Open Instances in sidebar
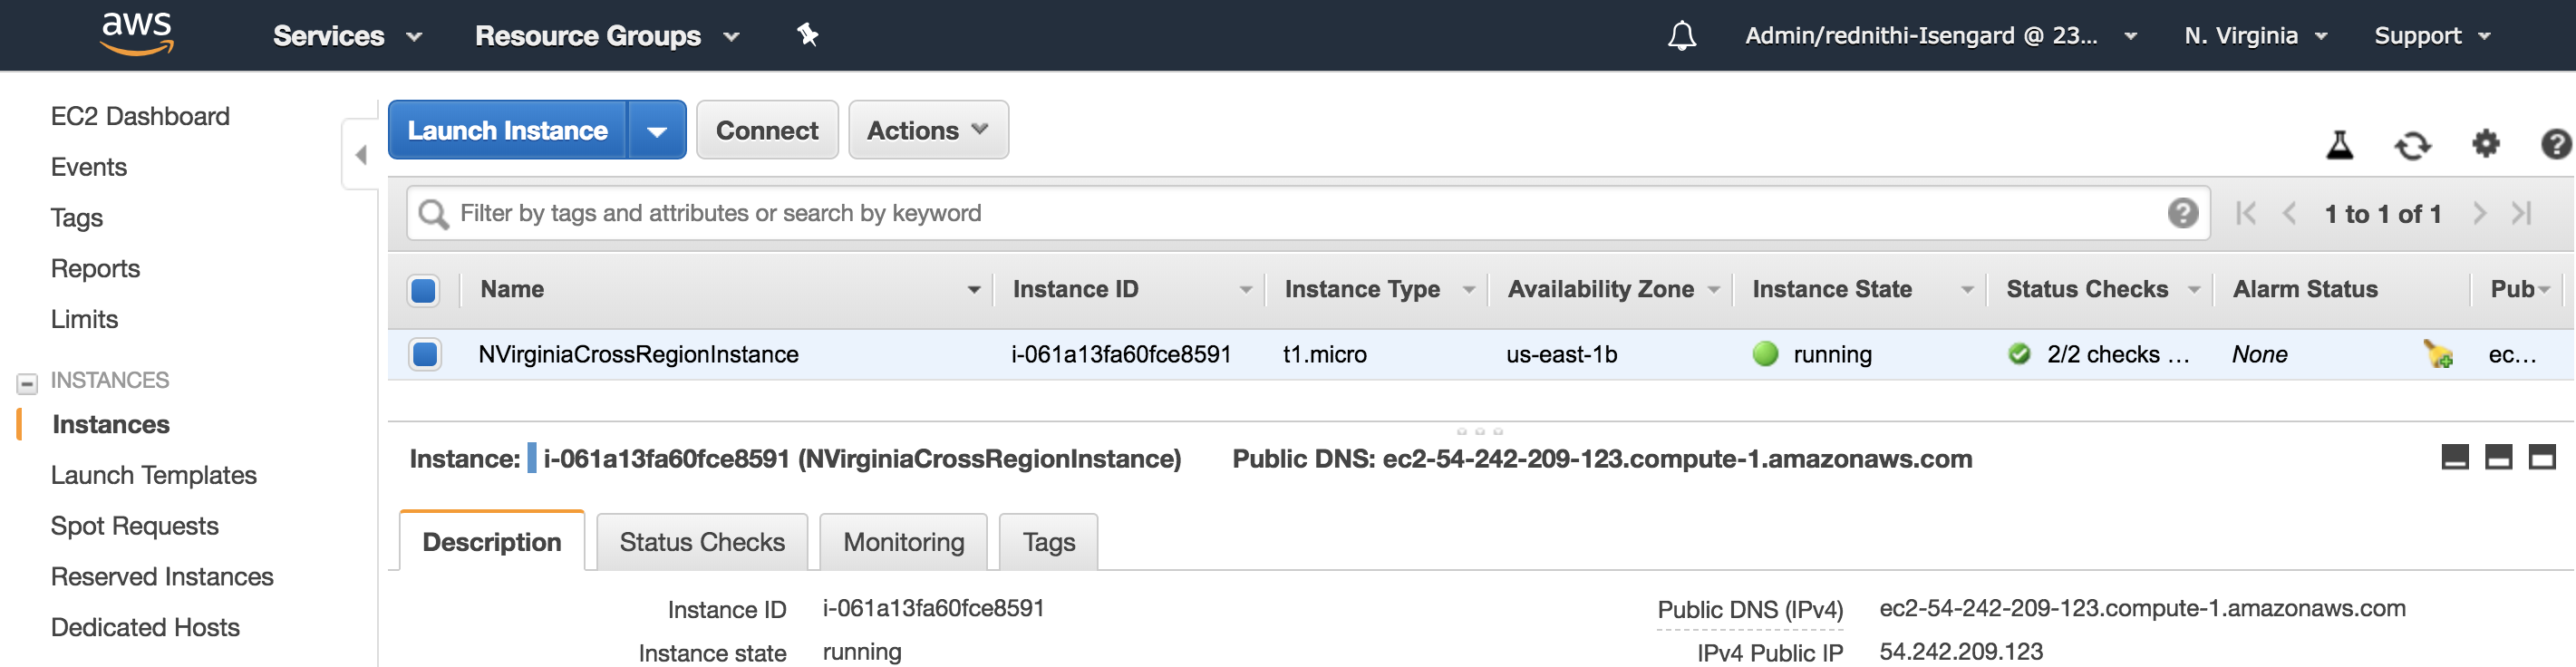This screenshot has height=667, width=2576. [x=111, y=425]
